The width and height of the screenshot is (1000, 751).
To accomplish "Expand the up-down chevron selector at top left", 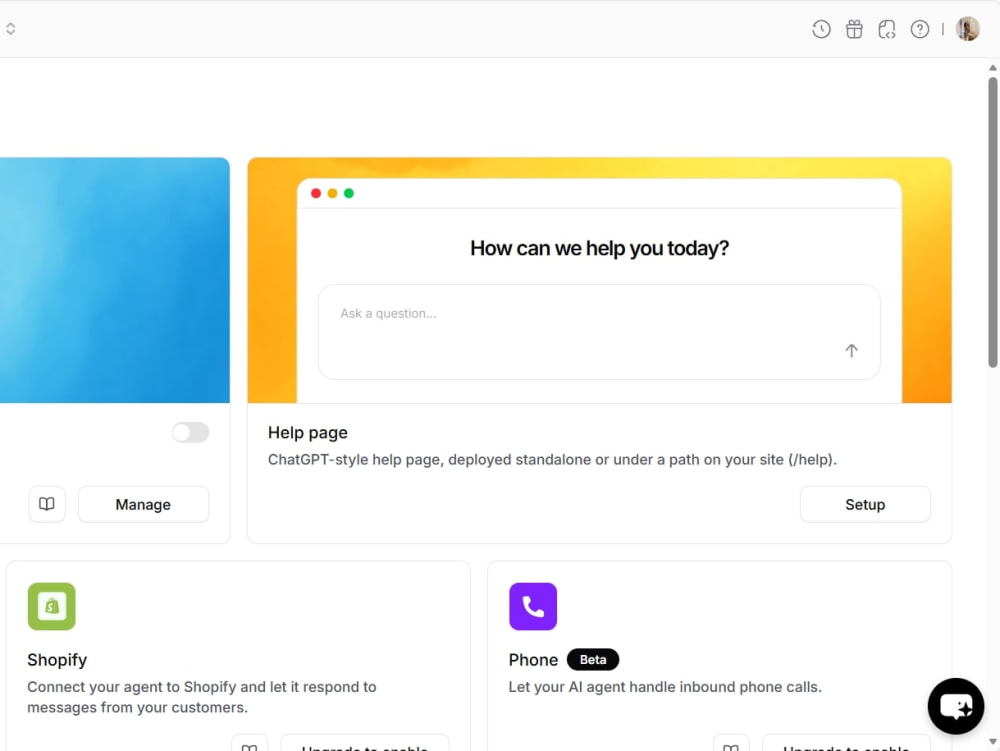I will coord(10,29).
